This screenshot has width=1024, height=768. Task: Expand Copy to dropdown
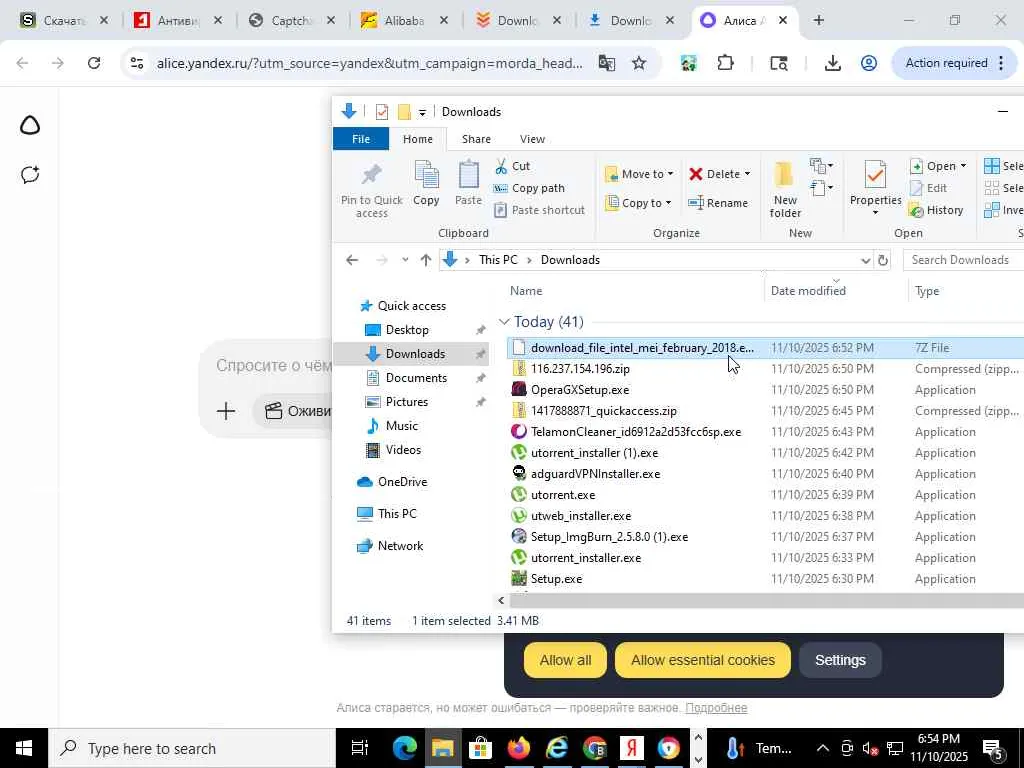(x=668, y=203)
